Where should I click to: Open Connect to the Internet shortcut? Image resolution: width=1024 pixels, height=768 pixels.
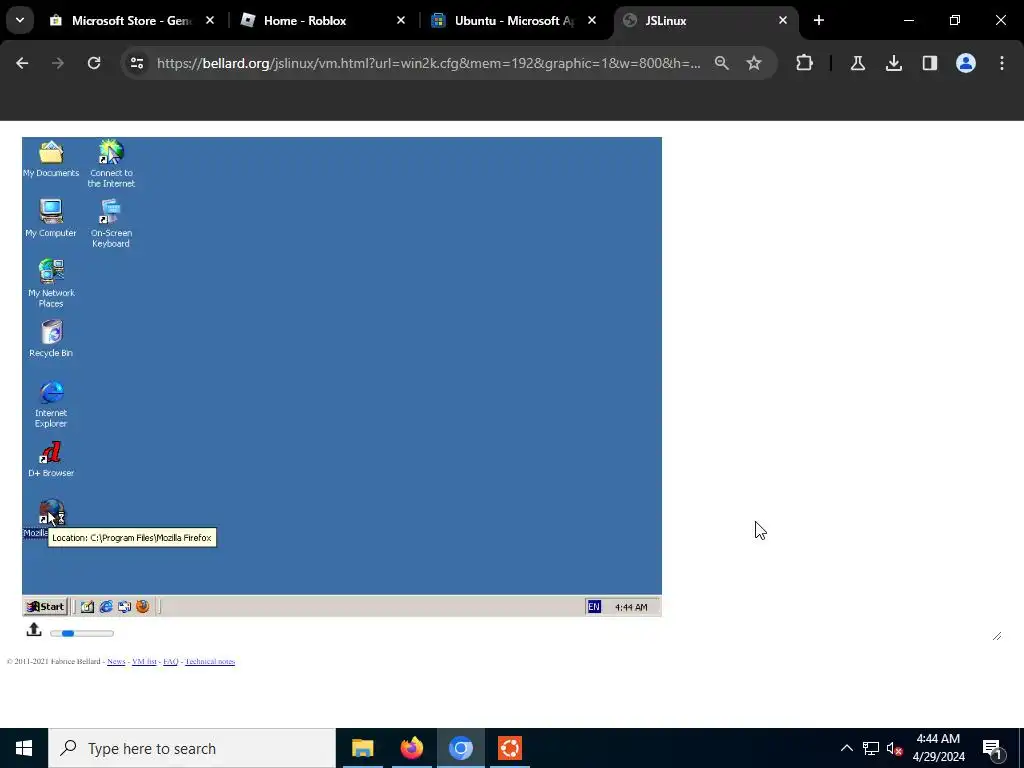pyautogui.click(x=111, y=163)
